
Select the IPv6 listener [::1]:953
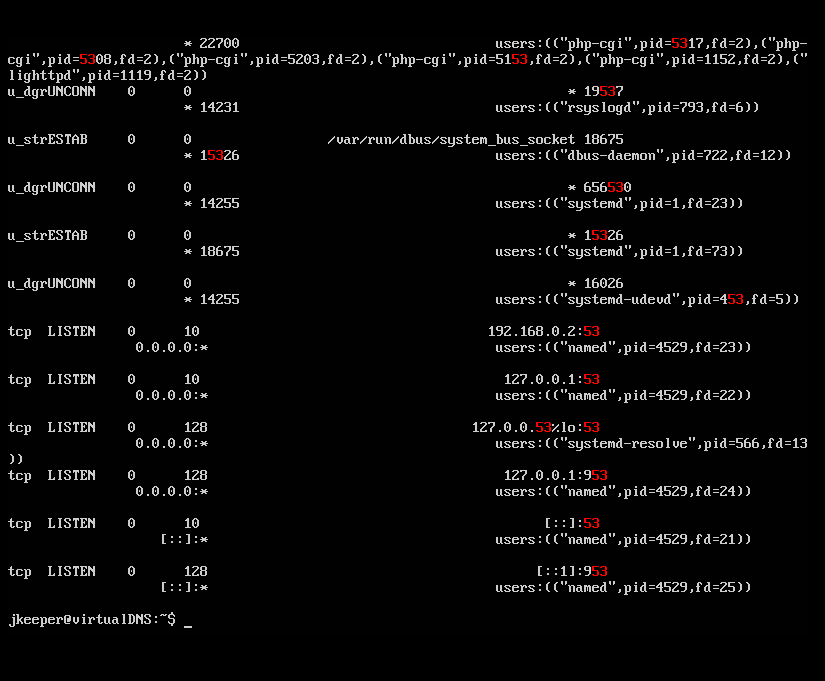click(x=575, y=571)
